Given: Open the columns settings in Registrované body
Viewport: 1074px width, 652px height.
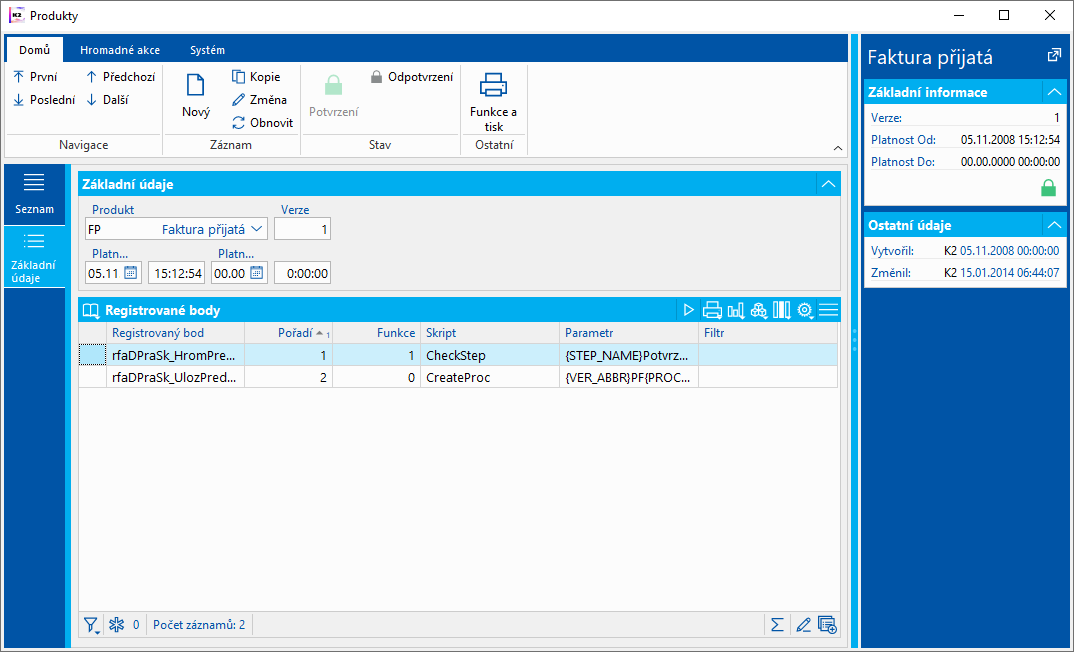Looking at the screenshot, I should pos(782,310).
